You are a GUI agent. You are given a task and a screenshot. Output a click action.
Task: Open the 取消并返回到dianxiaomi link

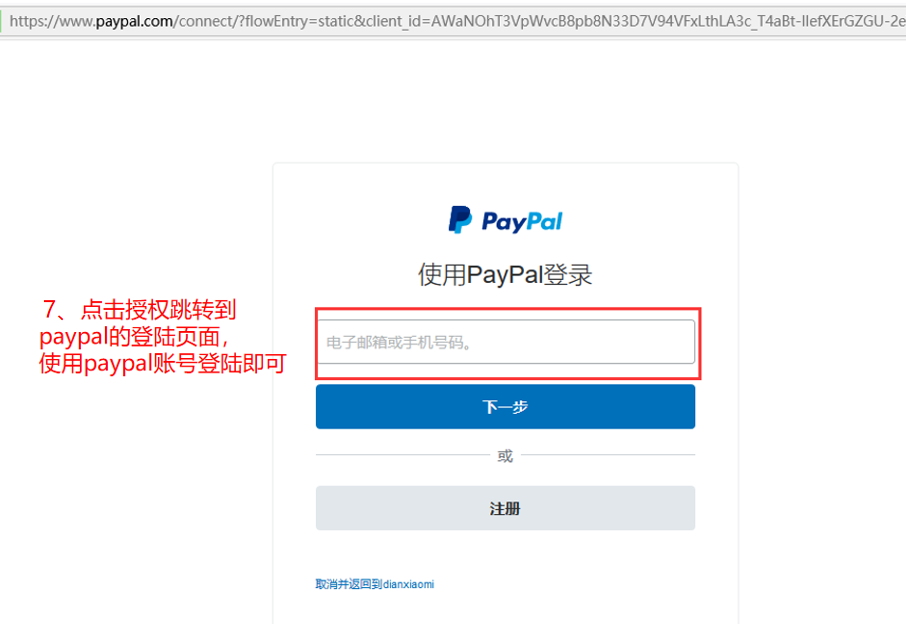pos(374,584)
